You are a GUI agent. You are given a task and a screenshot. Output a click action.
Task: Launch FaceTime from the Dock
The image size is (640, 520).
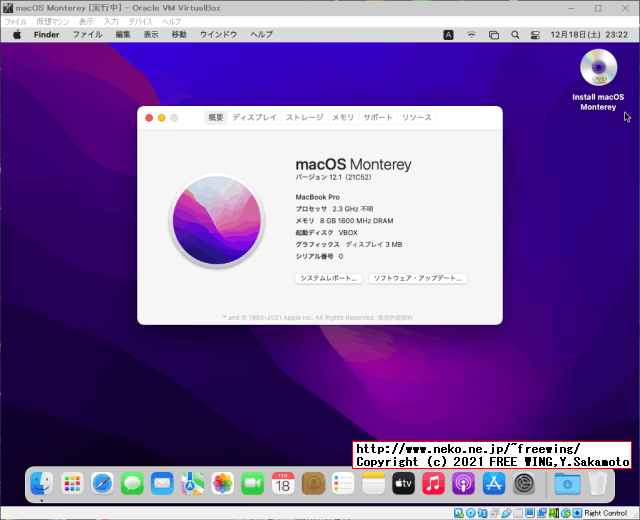tap(253, 484)
